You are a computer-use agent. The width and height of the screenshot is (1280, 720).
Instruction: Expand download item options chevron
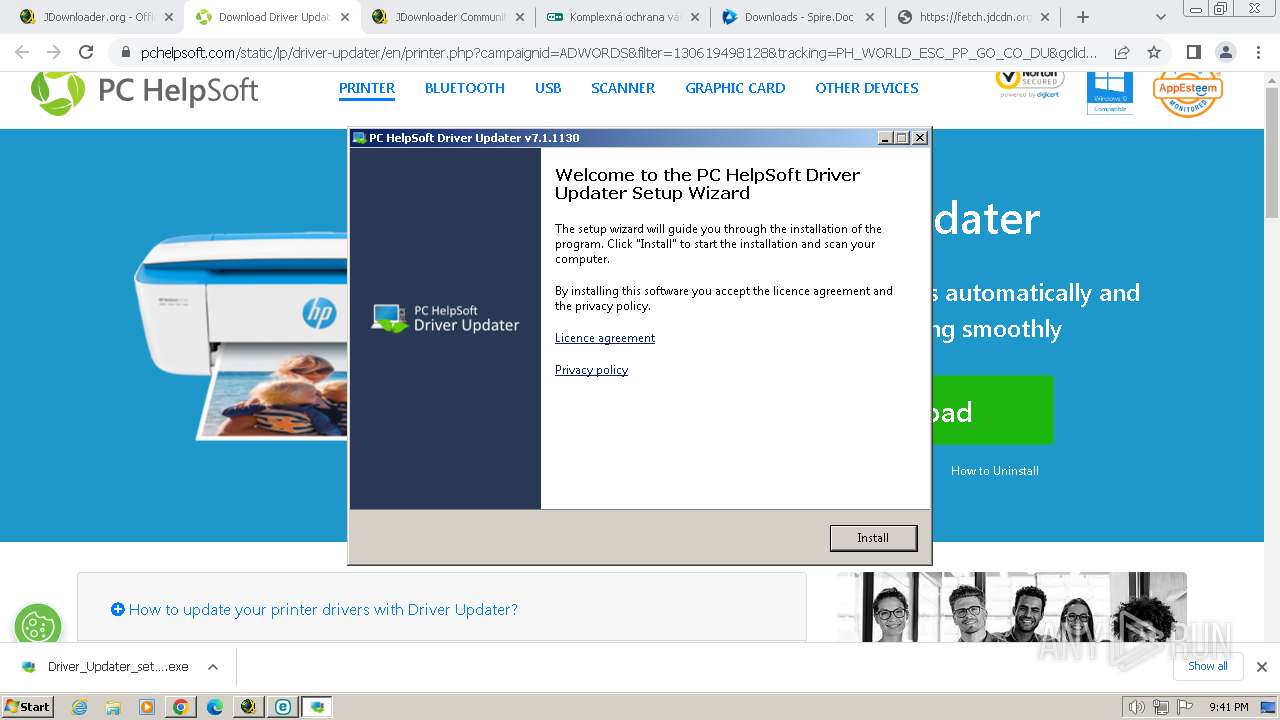(x=212, y=667)
